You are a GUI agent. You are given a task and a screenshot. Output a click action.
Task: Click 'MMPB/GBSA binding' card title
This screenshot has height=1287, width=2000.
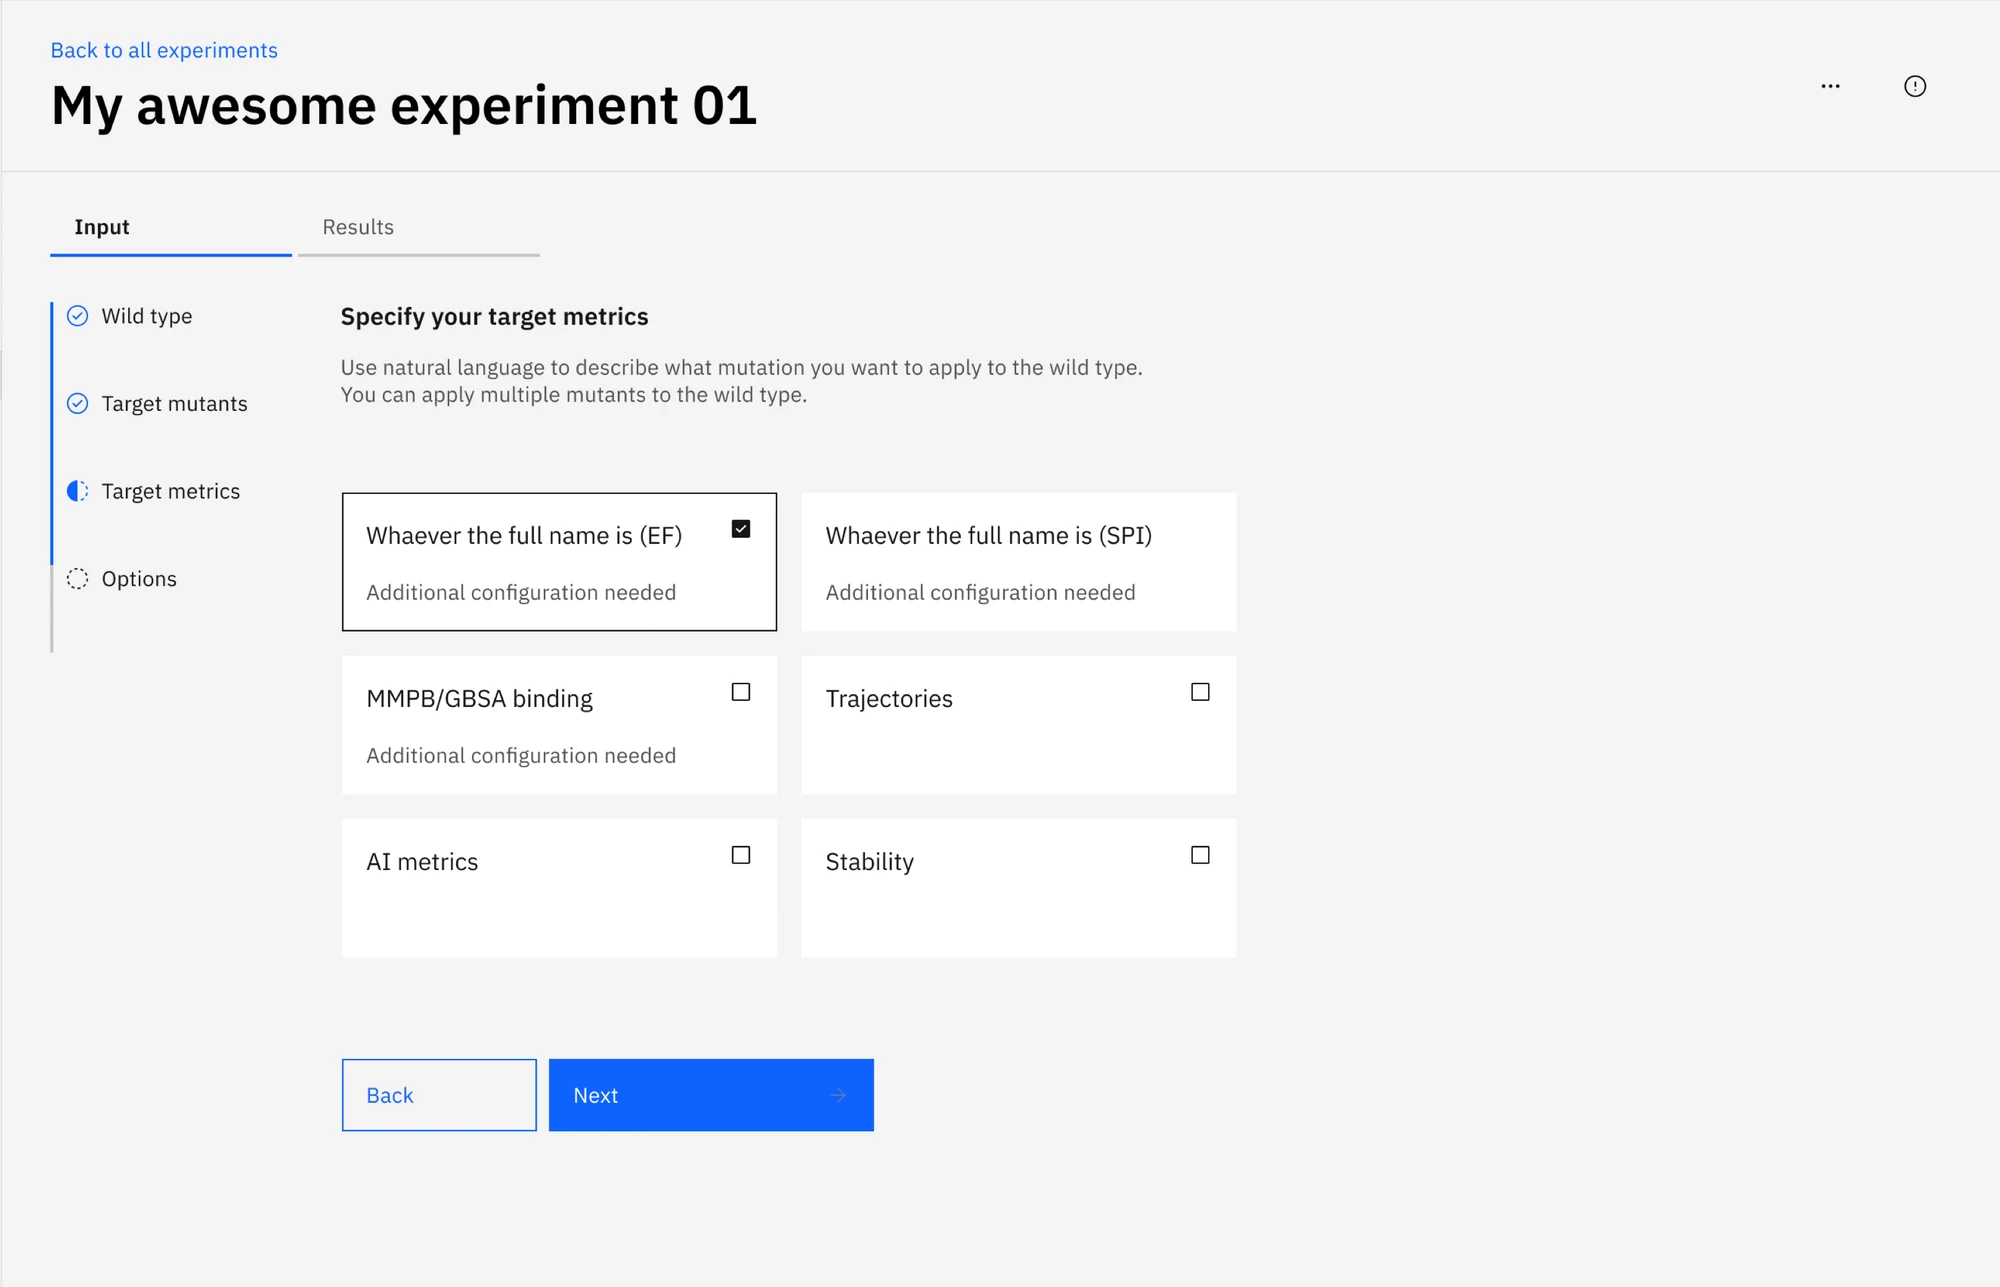479,699
